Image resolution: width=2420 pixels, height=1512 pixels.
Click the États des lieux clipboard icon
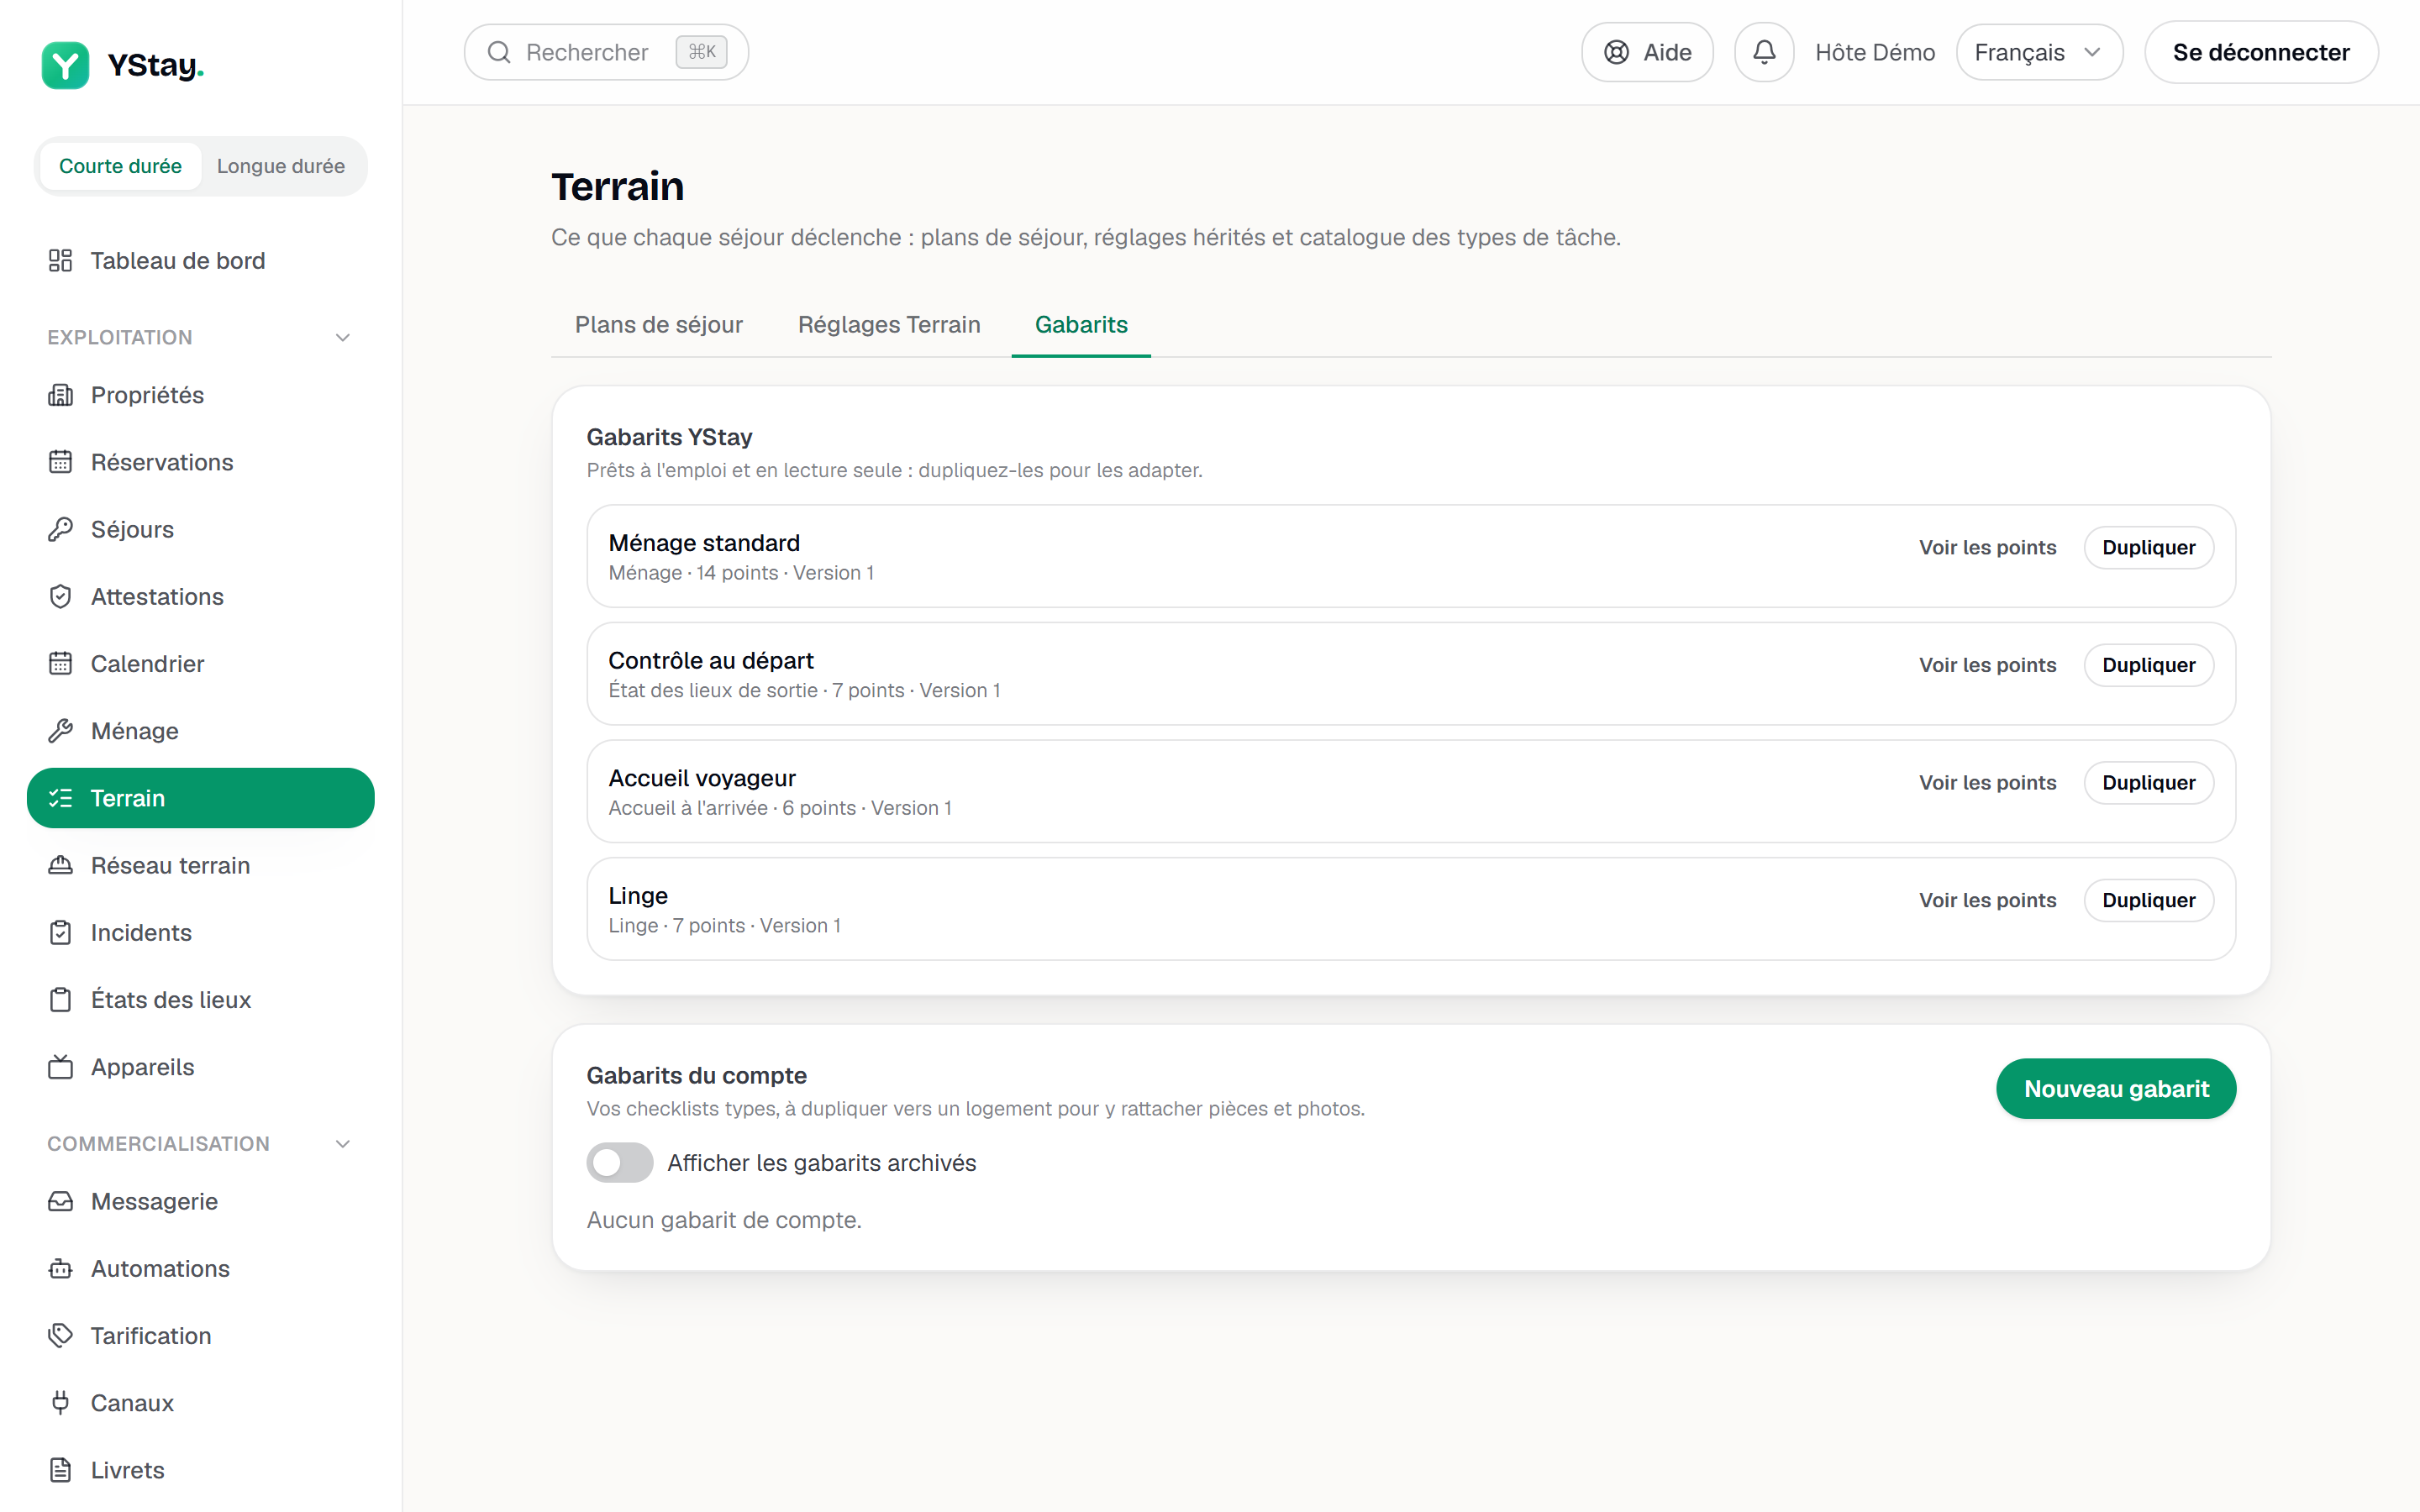coord(60,999)
